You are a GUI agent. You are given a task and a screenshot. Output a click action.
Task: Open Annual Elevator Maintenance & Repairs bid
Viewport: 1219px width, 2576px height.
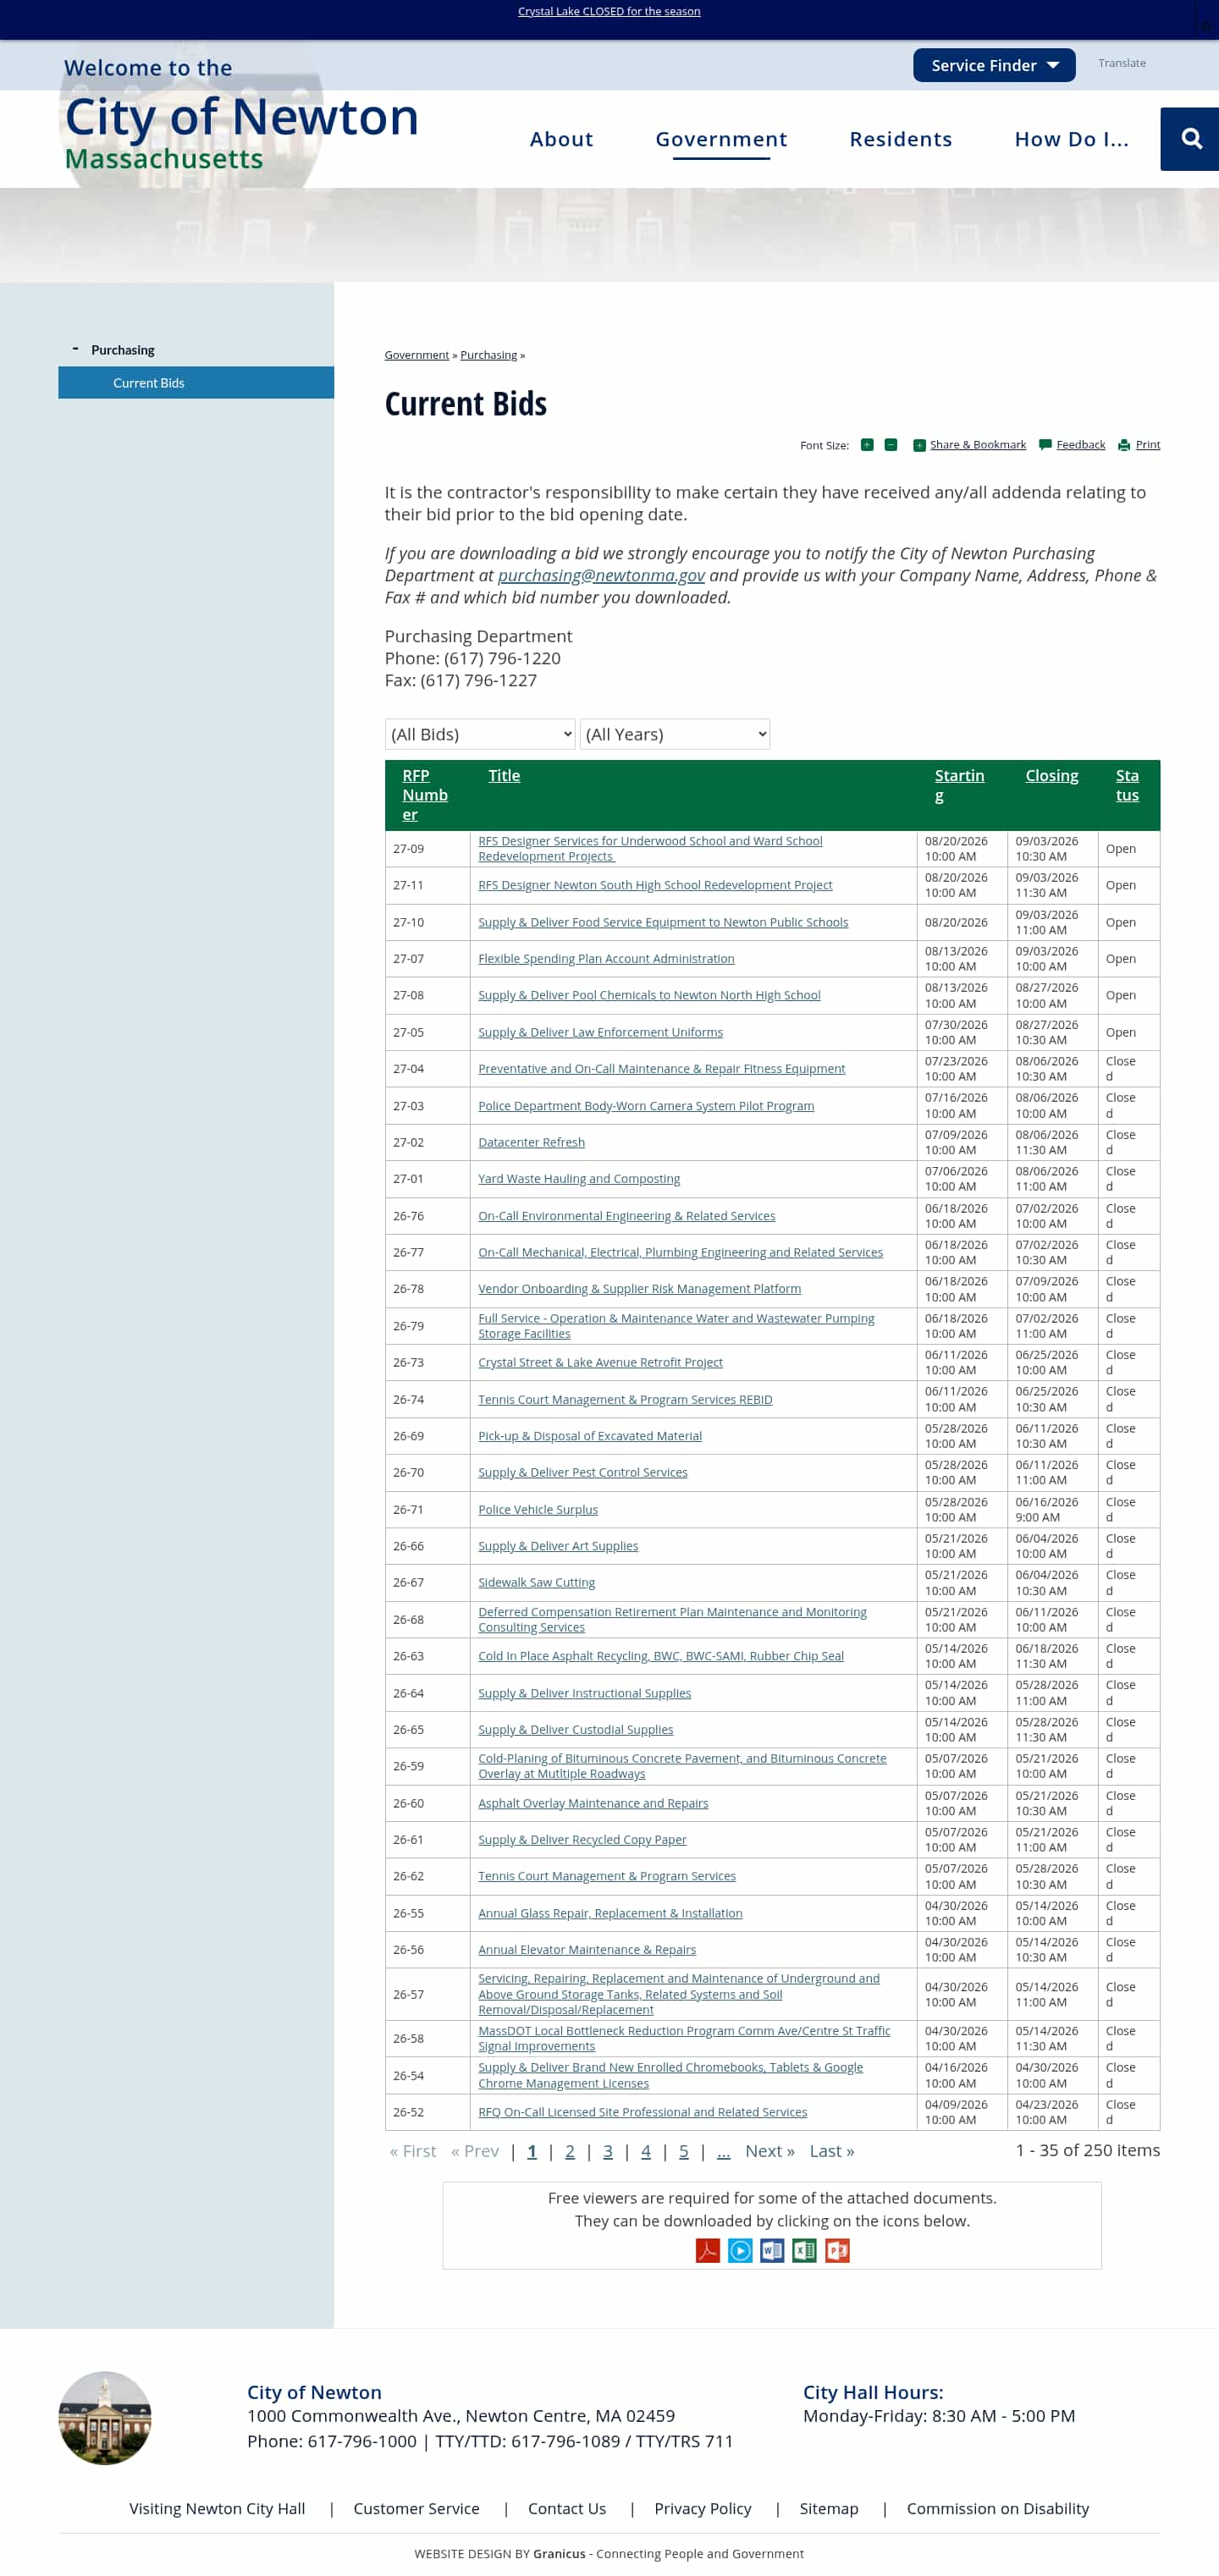click(x=587, y=1950)
